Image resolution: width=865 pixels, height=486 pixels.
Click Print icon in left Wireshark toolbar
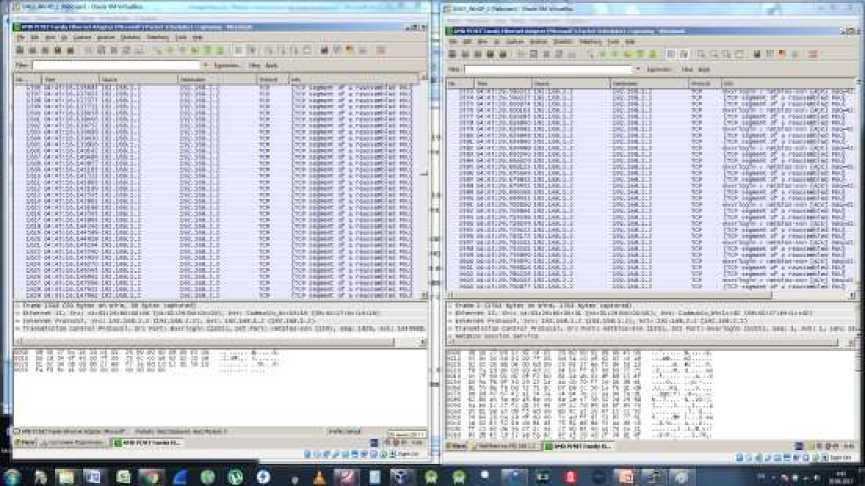point(140,51)
